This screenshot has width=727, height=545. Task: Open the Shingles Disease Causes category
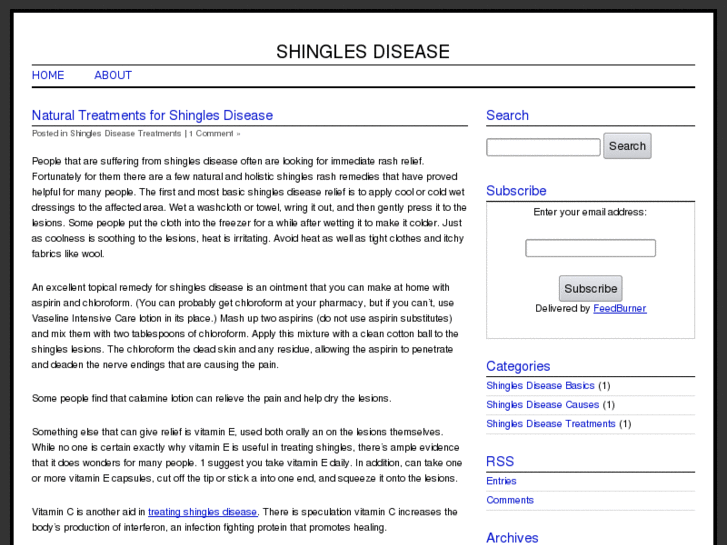(x=542, y=404)
